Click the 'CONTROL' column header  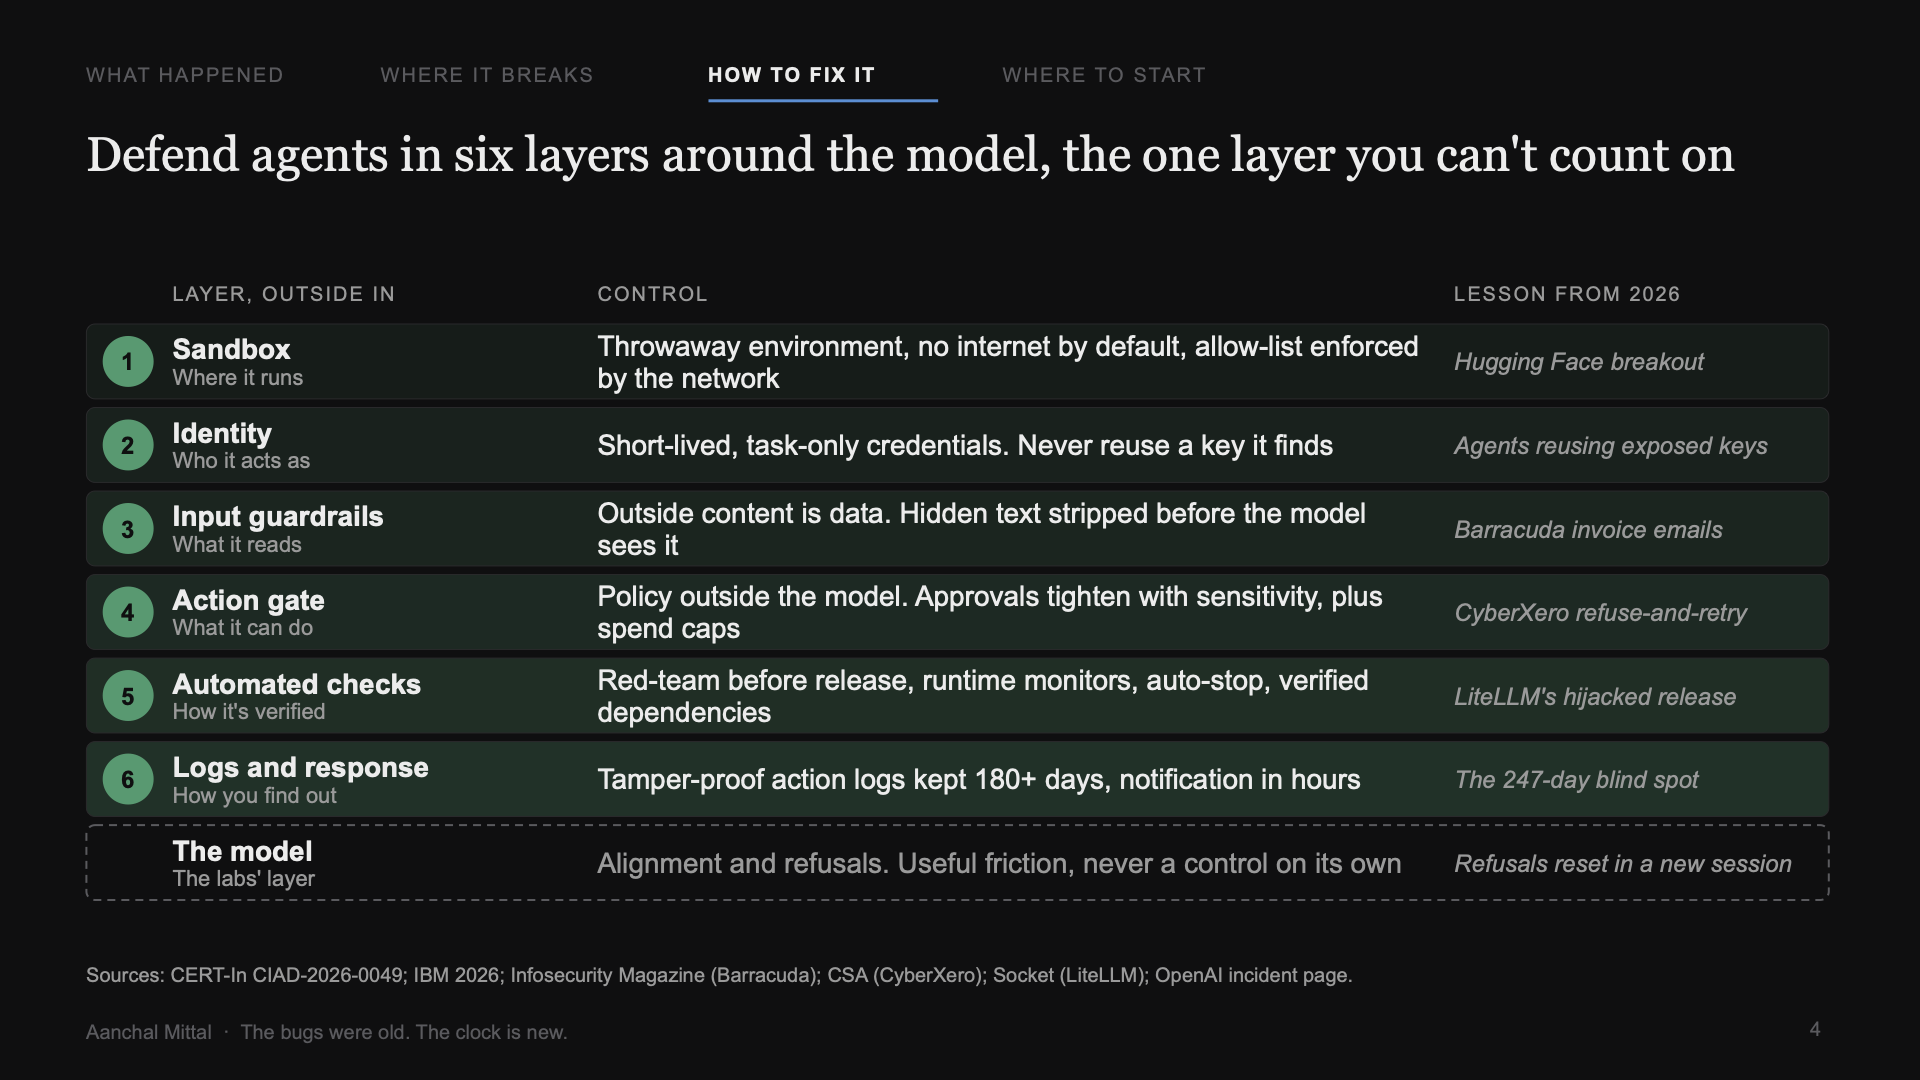click(652, 294)
